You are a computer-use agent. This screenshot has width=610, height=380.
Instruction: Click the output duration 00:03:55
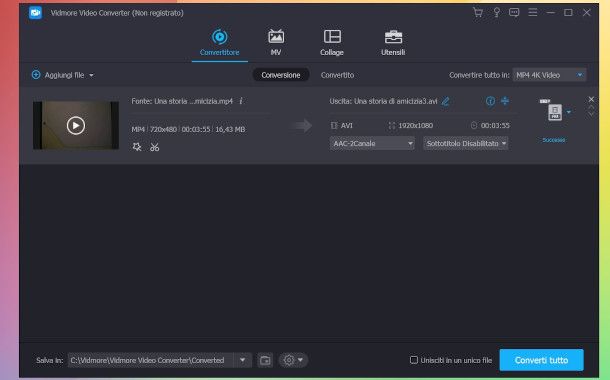pos(495,126)
